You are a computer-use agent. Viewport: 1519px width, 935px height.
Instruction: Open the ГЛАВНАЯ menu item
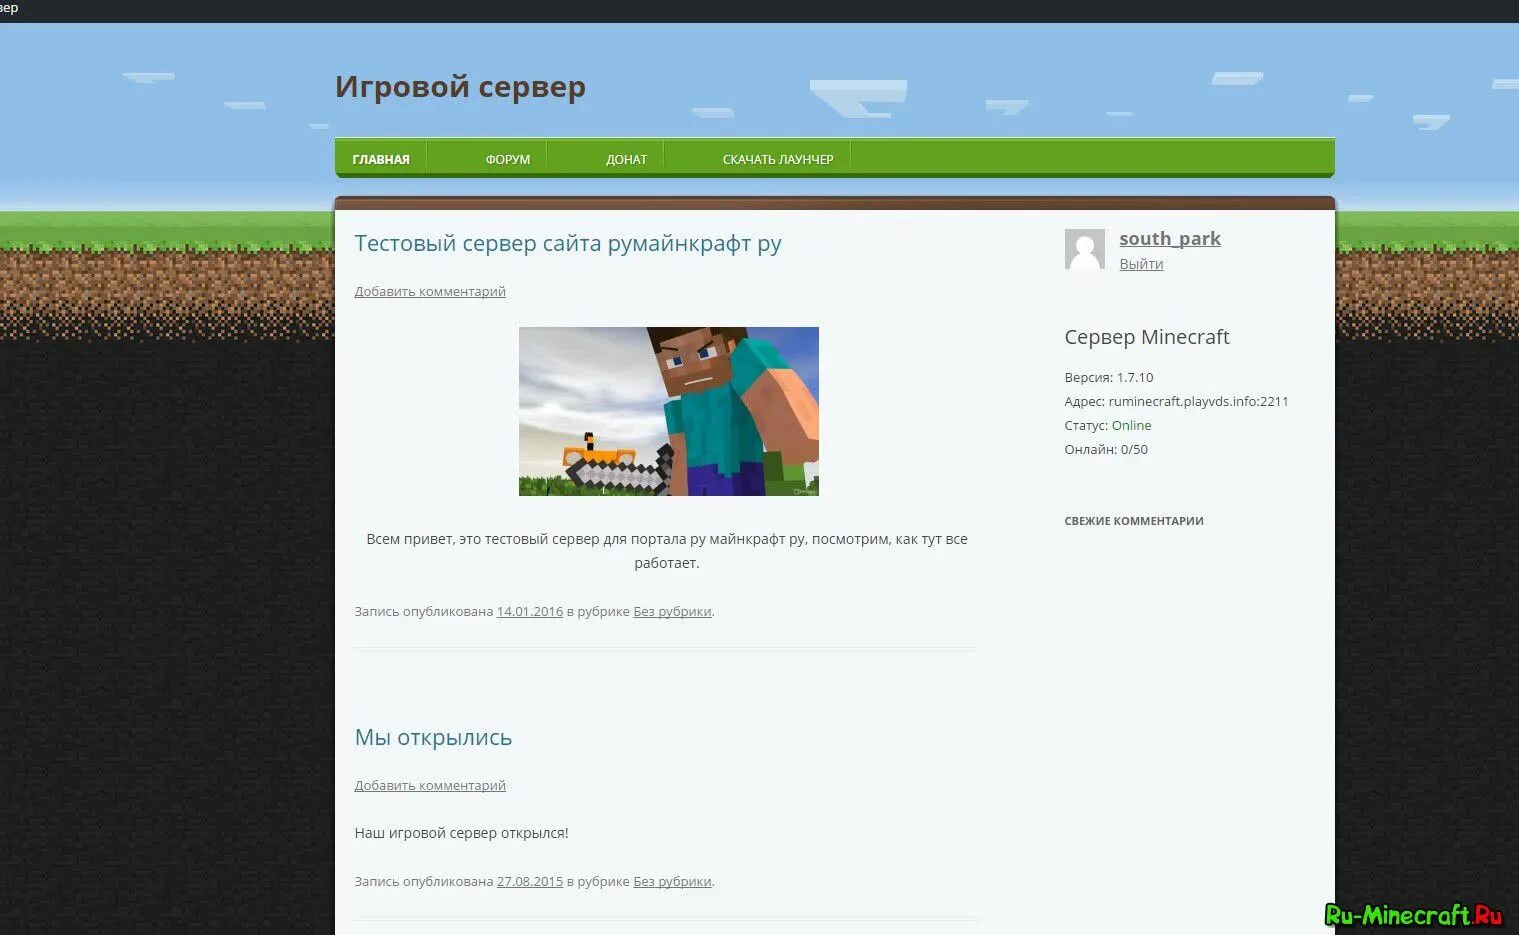coord(381,159)
